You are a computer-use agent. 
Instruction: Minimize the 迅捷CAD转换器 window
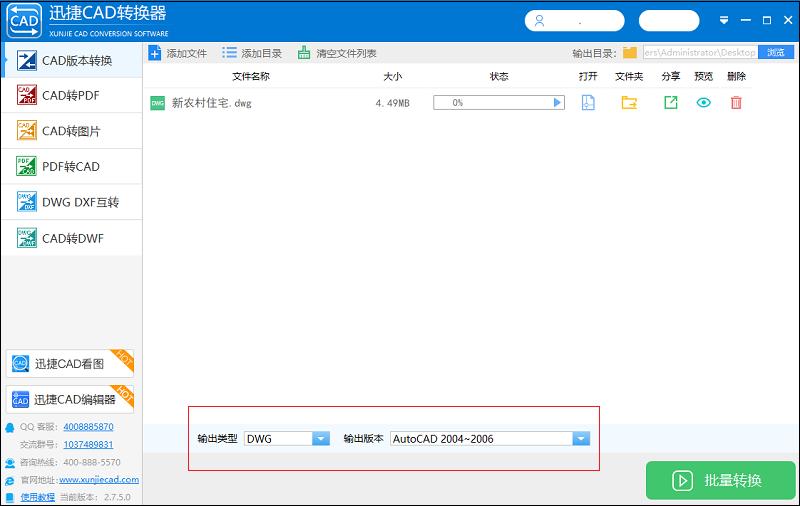tap(746, 20)
